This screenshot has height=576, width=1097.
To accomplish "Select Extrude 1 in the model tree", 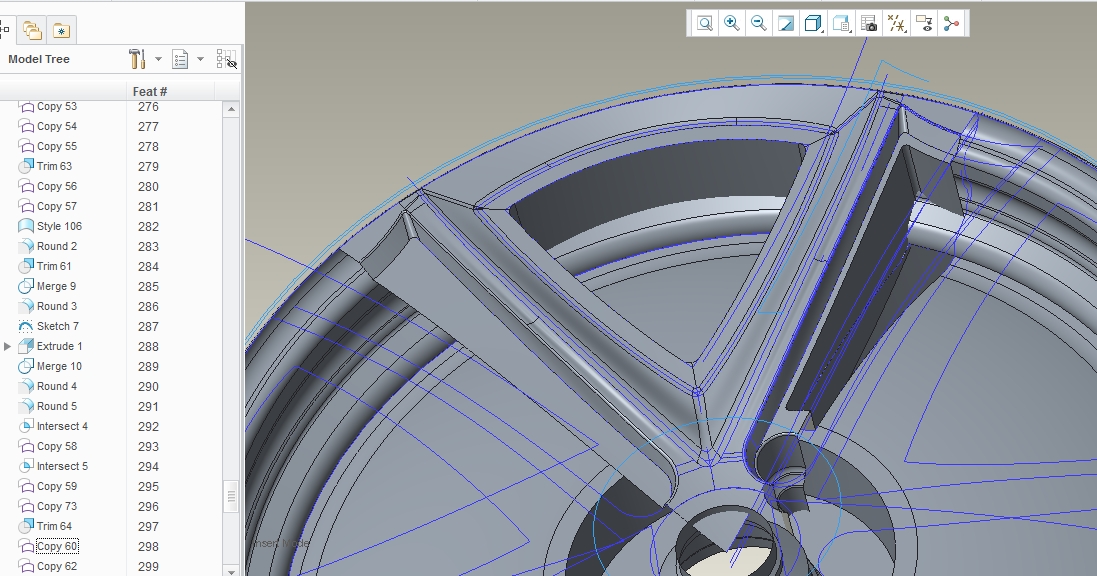I will [59, 346].
